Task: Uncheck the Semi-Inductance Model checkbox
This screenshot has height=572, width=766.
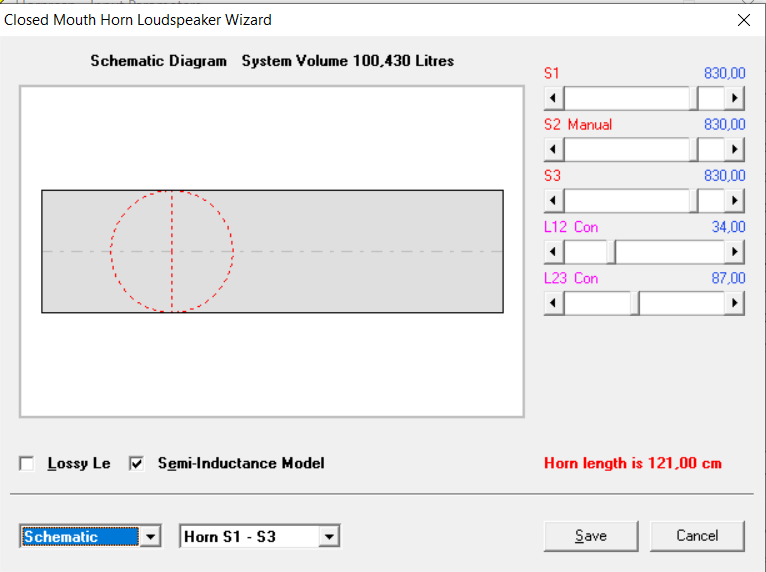Action: tap(136, 463)
